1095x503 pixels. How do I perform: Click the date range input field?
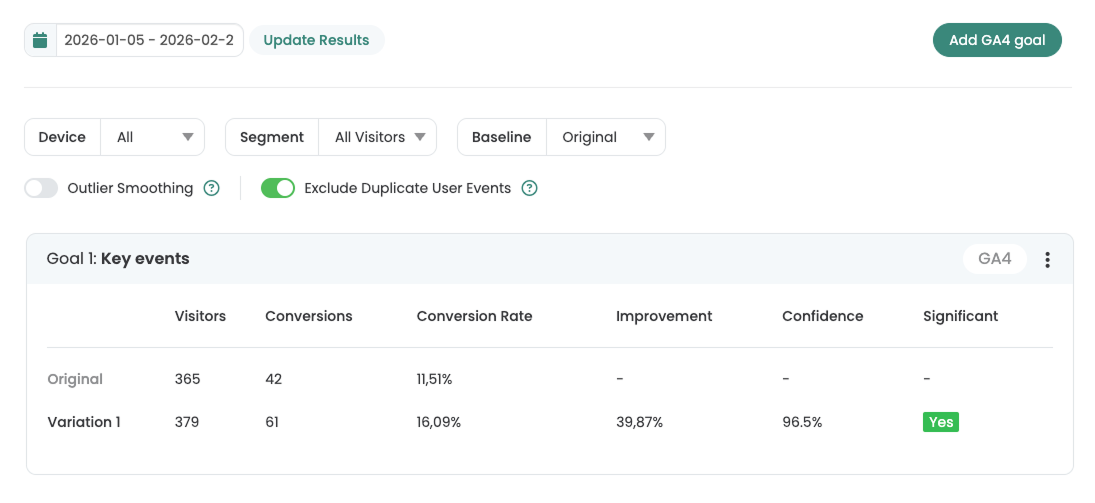(x=149, y=40)
